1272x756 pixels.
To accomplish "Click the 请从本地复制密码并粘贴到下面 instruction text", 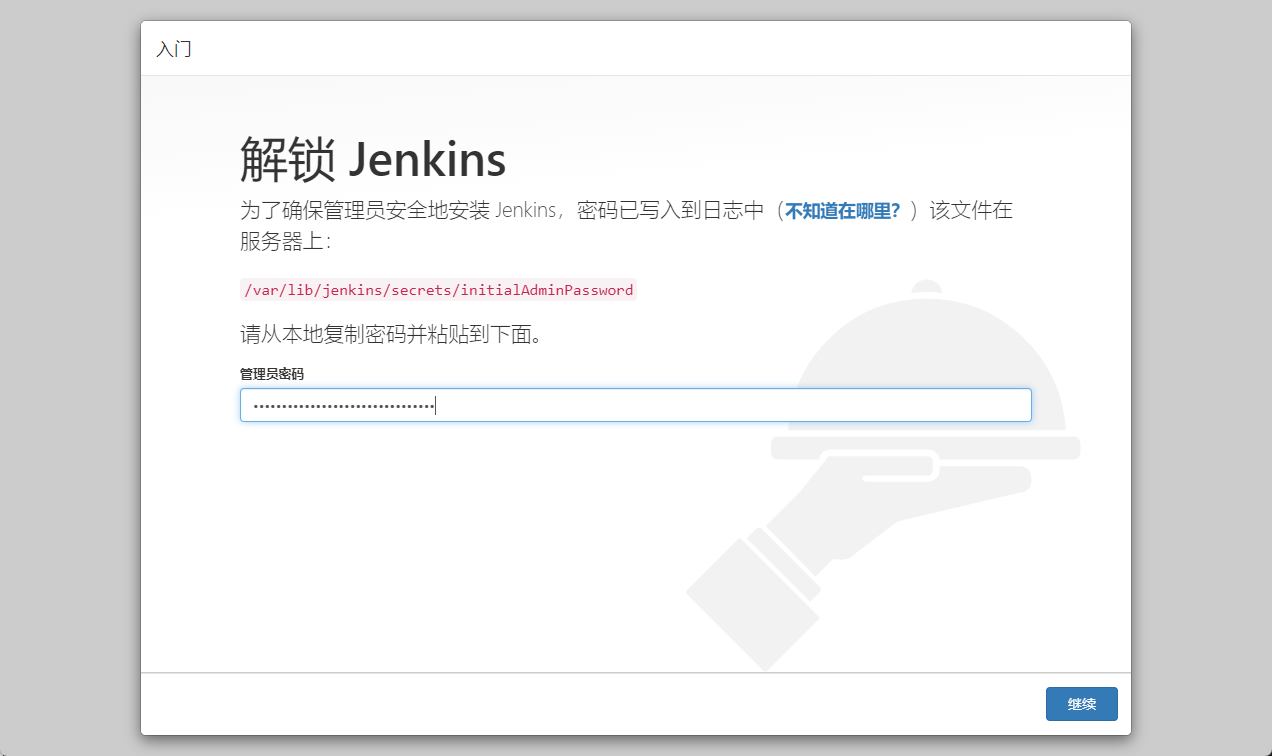I will click(x=392, y=335).
